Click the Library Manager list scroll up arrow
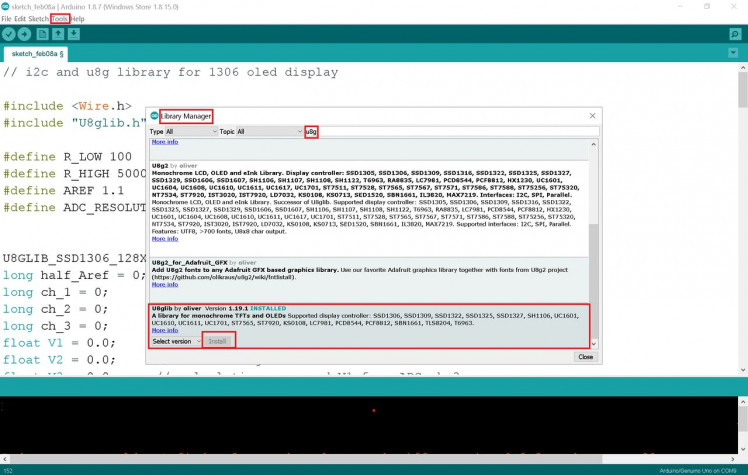The image size is (748, 475). pos(593,144)
